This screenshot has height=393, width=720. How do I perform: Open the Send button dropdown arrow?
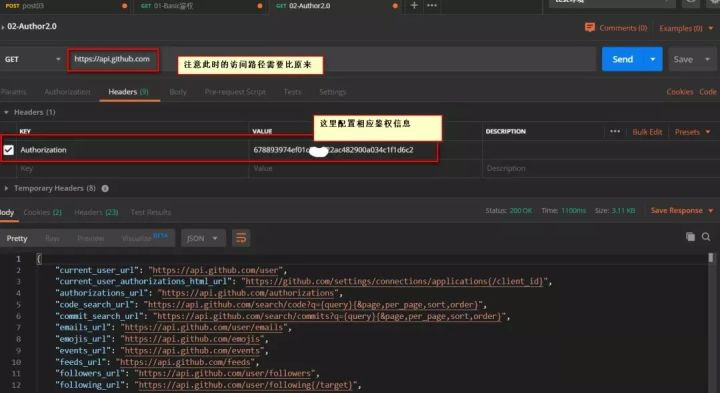point(652,59)
